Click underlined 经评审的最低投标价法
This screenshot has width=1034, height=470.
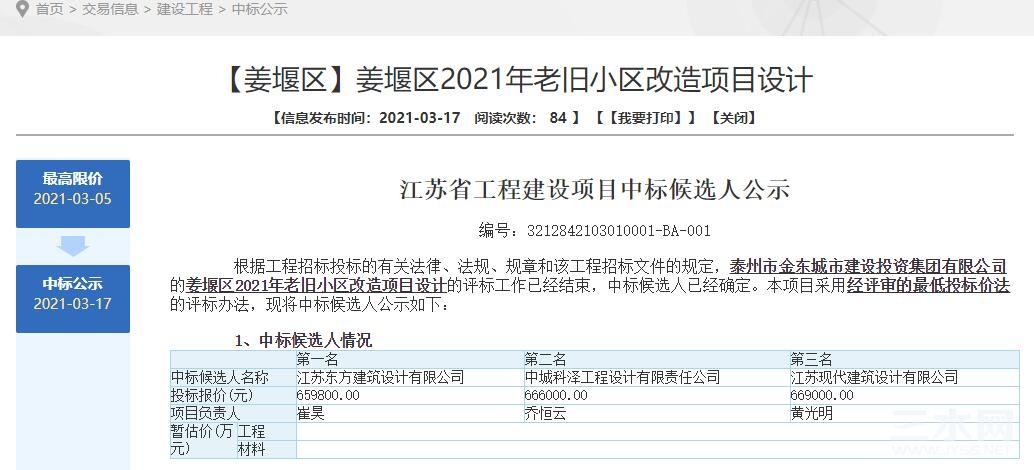pyautogui.click(x=928, y=285)
